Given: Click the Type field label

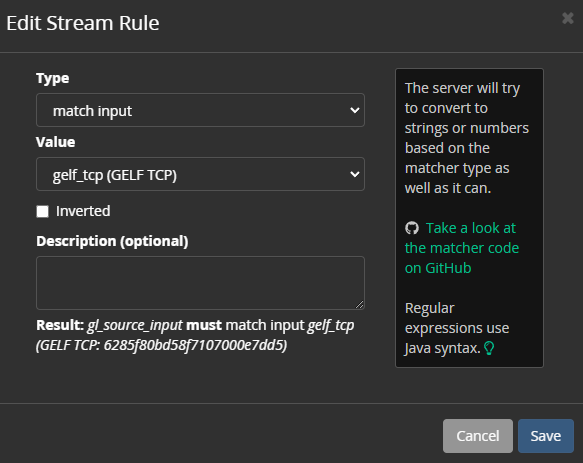Looking at the screenshot, I should (52, 78).
